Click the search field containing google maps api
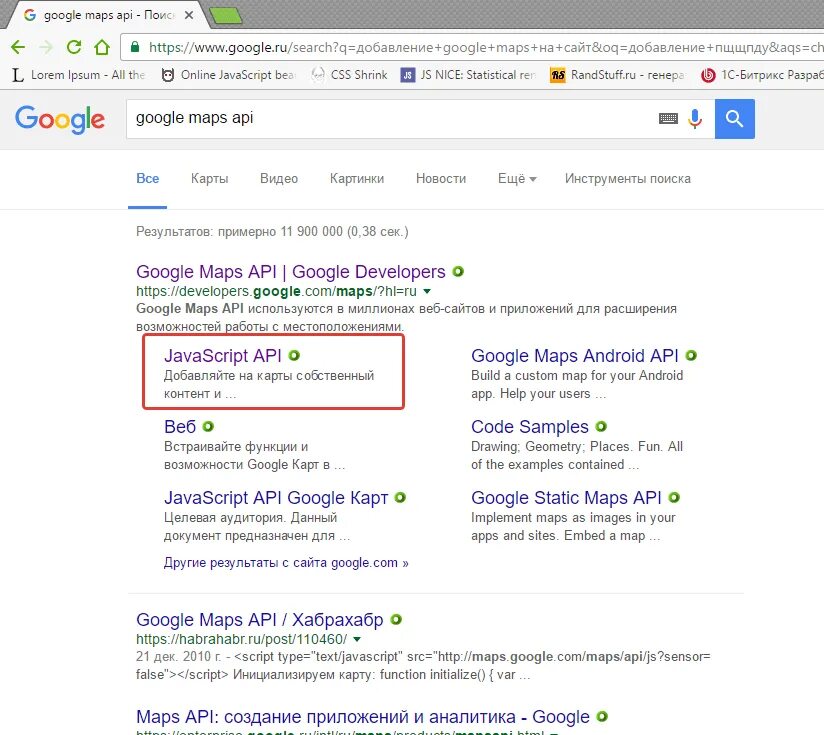This screenshot has height=735, width=824. pyautogui.click(x=389, y=119)
